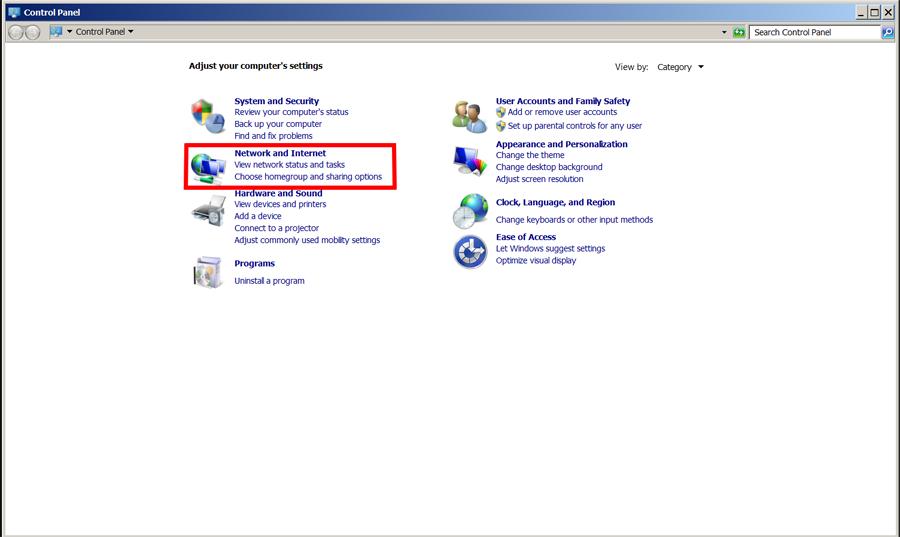Click the Forward navigation arrow button

click(33, 33)
